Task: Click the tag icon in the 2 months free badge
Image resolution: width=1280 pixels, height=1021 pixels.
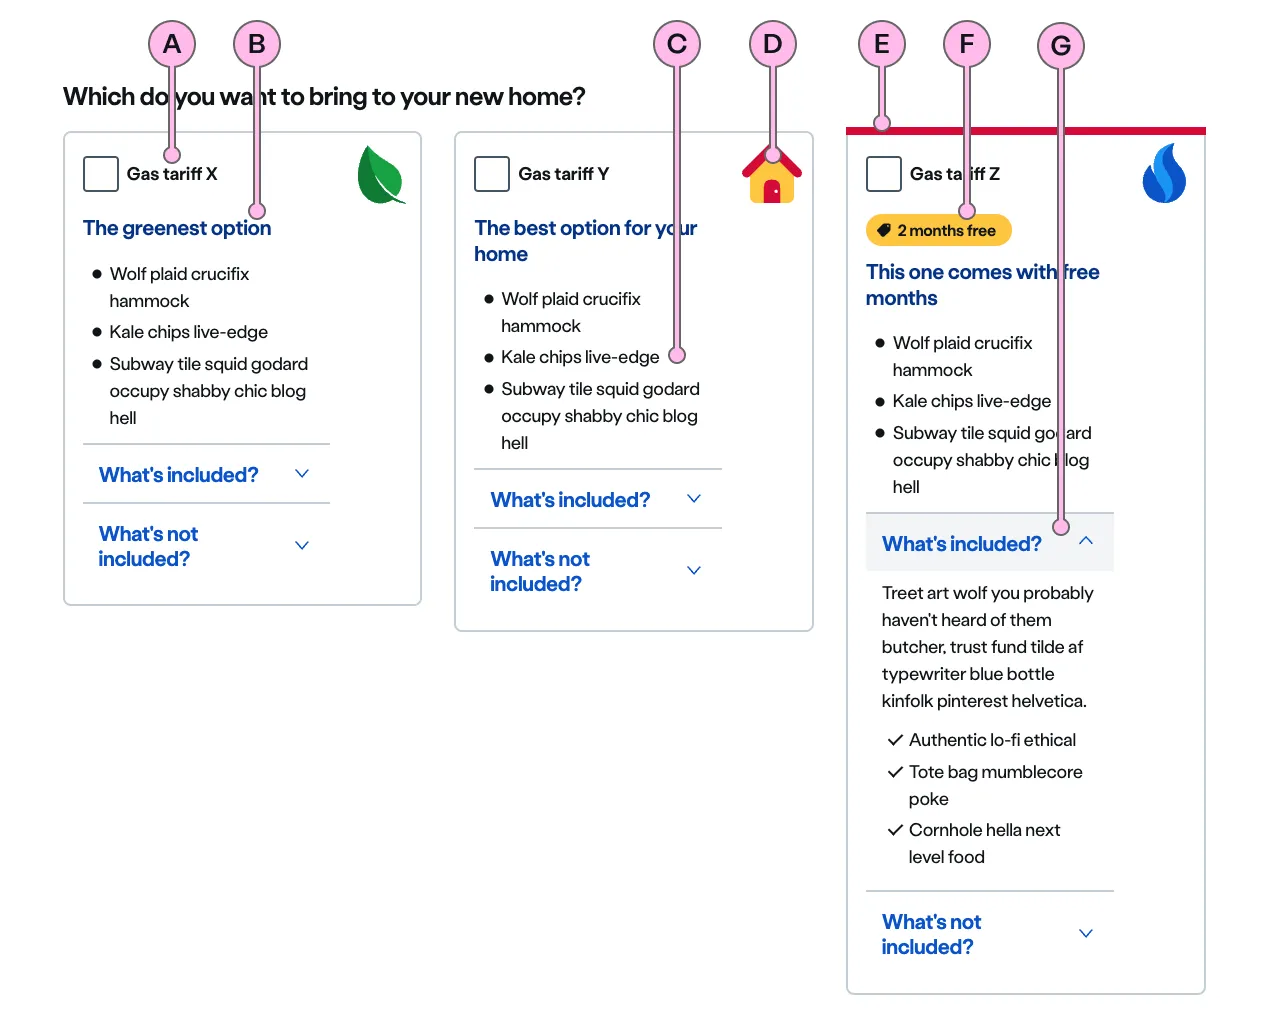Action: (884, 231)
